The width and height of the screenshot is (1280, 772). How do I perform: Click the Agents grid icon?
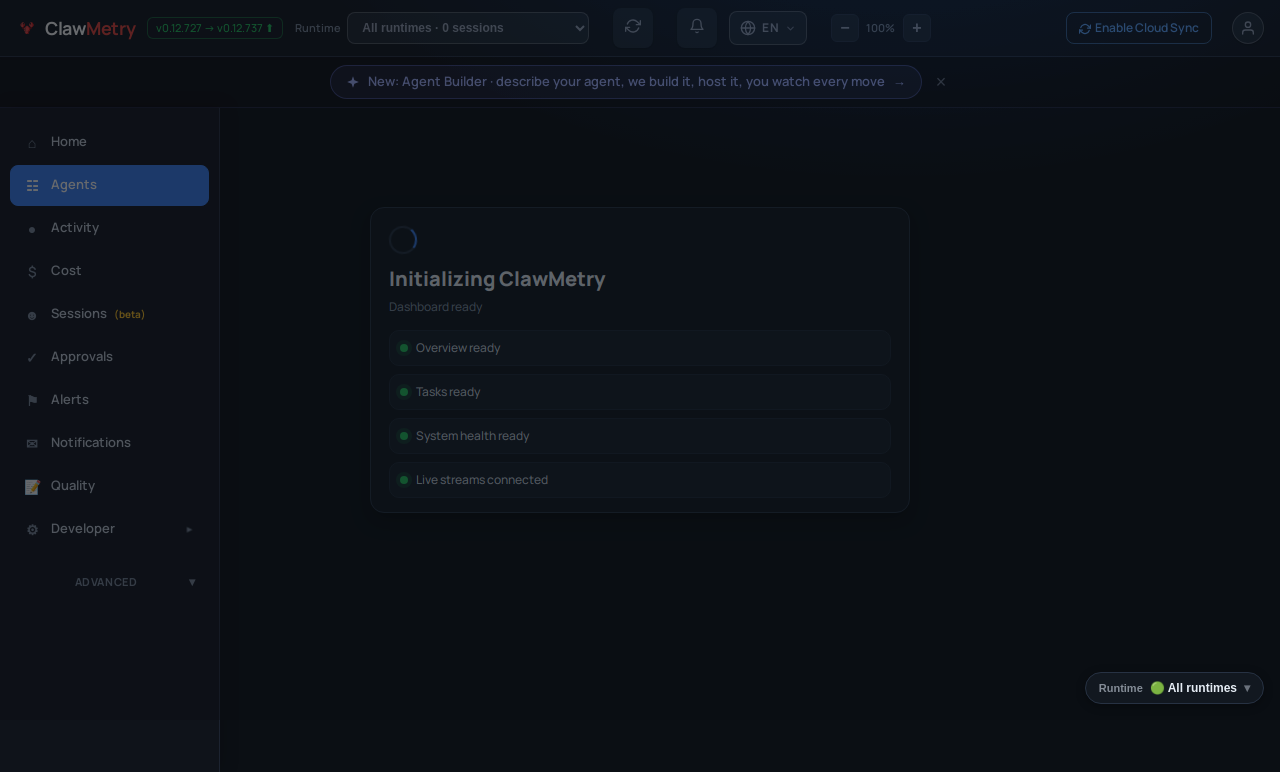32,186
